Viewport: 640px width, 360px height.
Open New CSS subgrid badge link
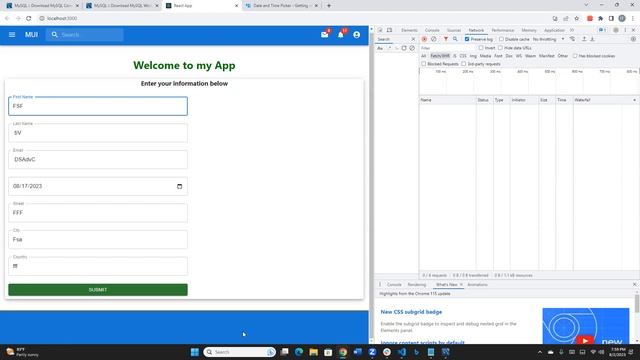coord(411,312)
